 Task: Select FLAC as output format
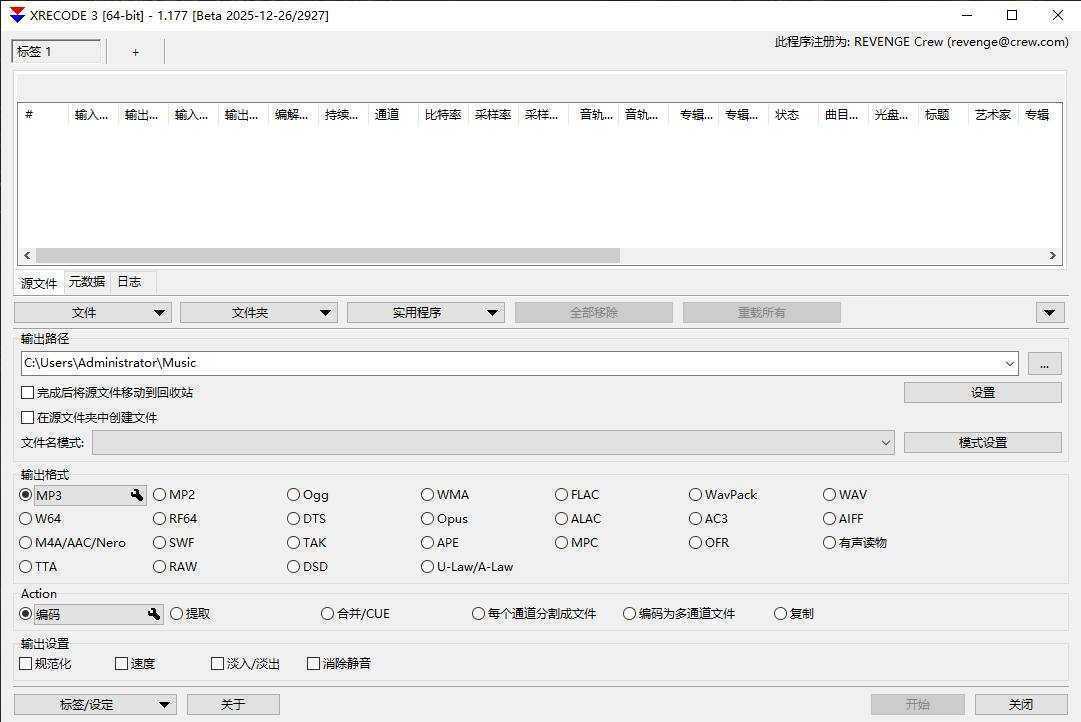tap(562, 494)
